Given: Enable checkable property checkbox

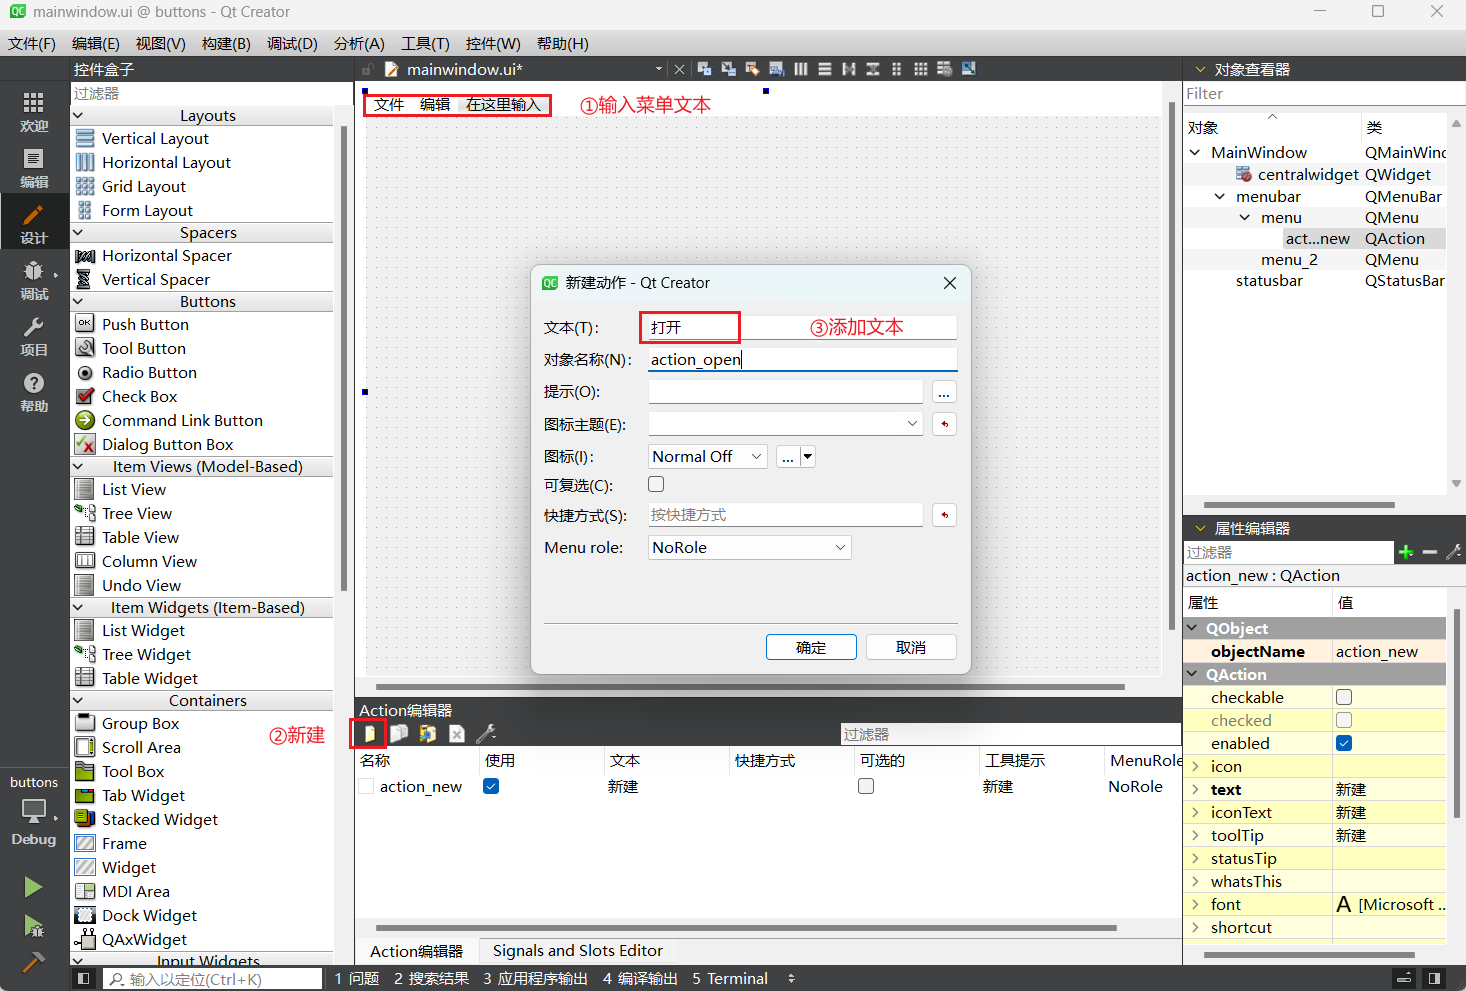Looking at the screenshot, I should pyautogui.click(x=1344, y=697).
